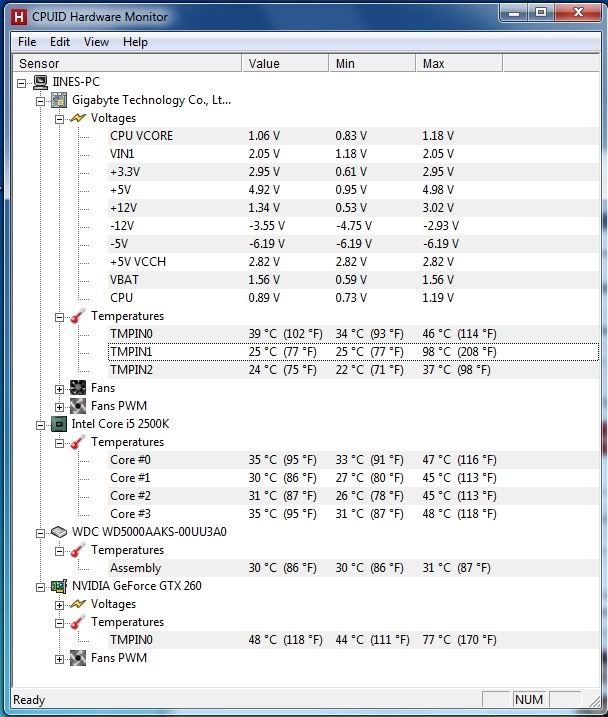The image size is (608, 717).
Task: Collapse the Gigabyte Voltages section
Action: click(x=59, y=119)
